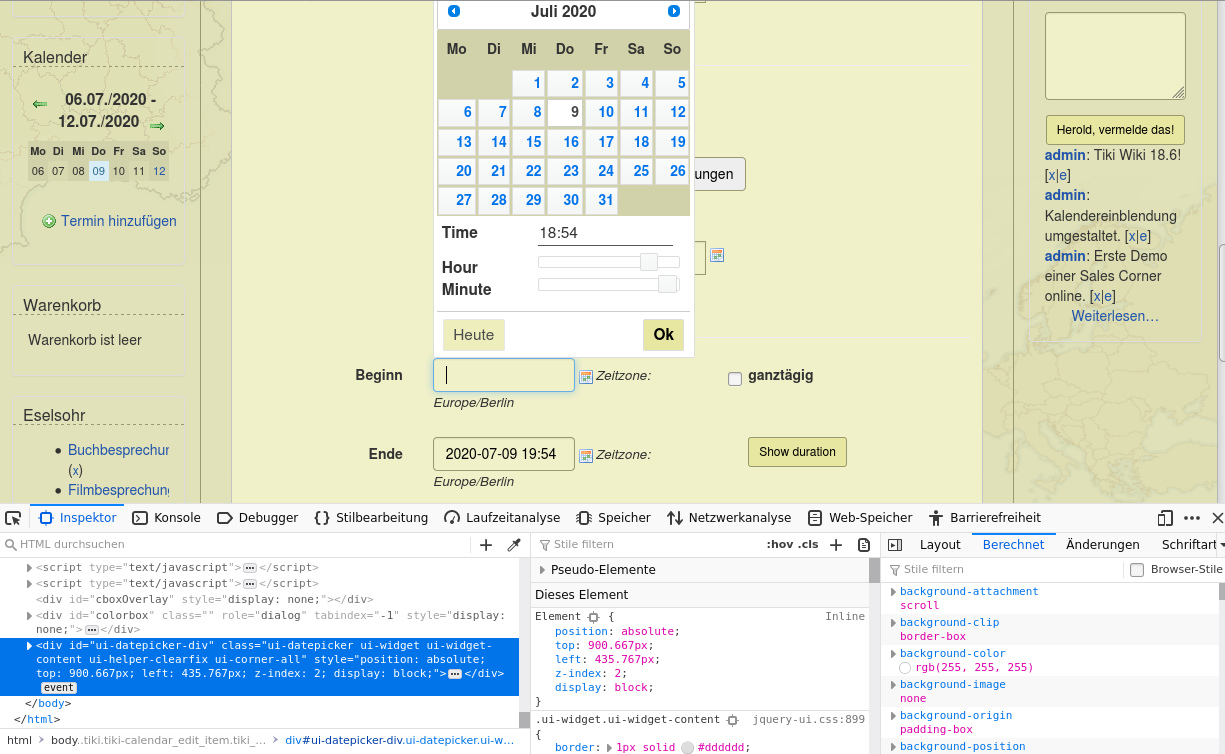
Task: Confirm datepicker with Ok button
Action: click(664, 335)
